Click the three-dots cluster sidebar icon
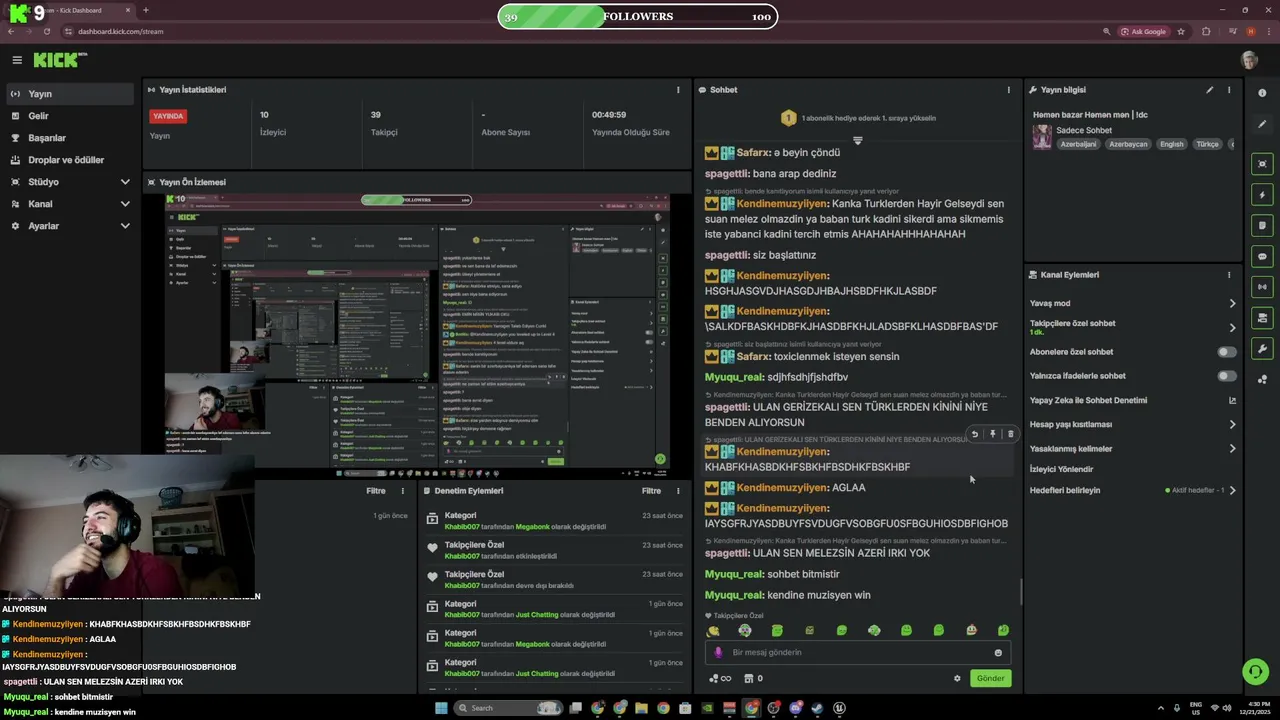Screen dimensions: 1280x720 [1262, 379]
